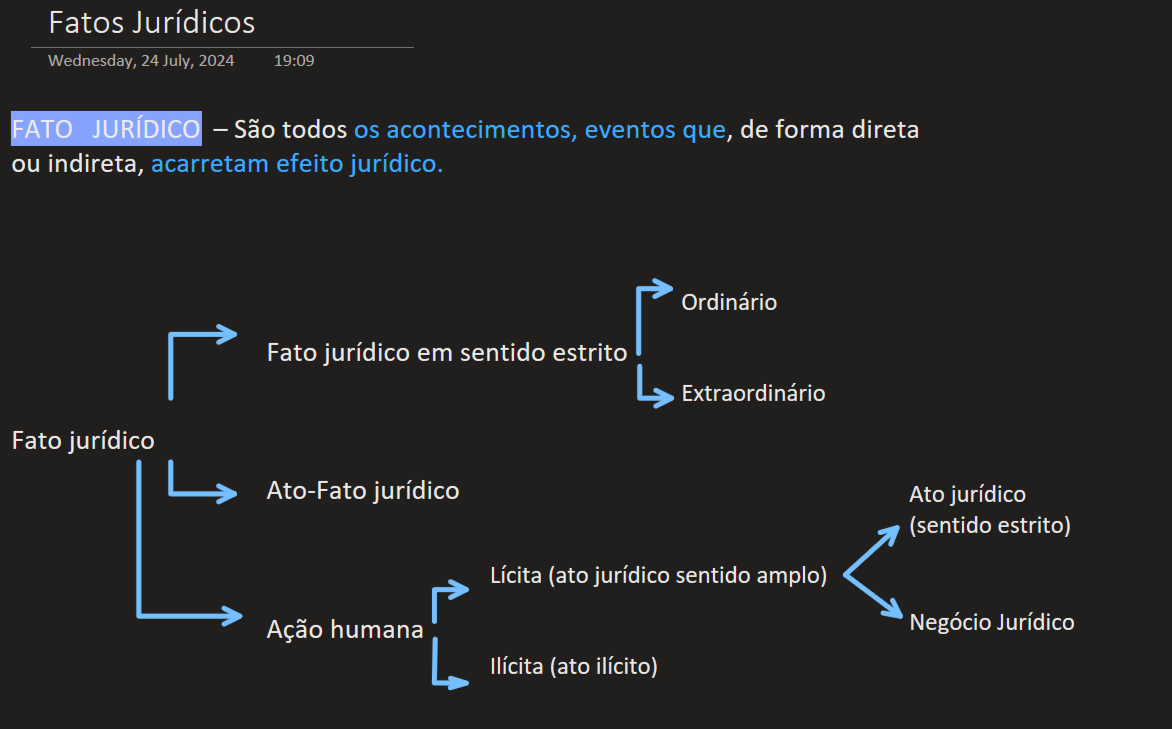Image resolution: width=1172 pixels, height=729 pixels.
Task: Select the highlighted FATO JURÍDICO heading
Action: [x=106, y=129]
